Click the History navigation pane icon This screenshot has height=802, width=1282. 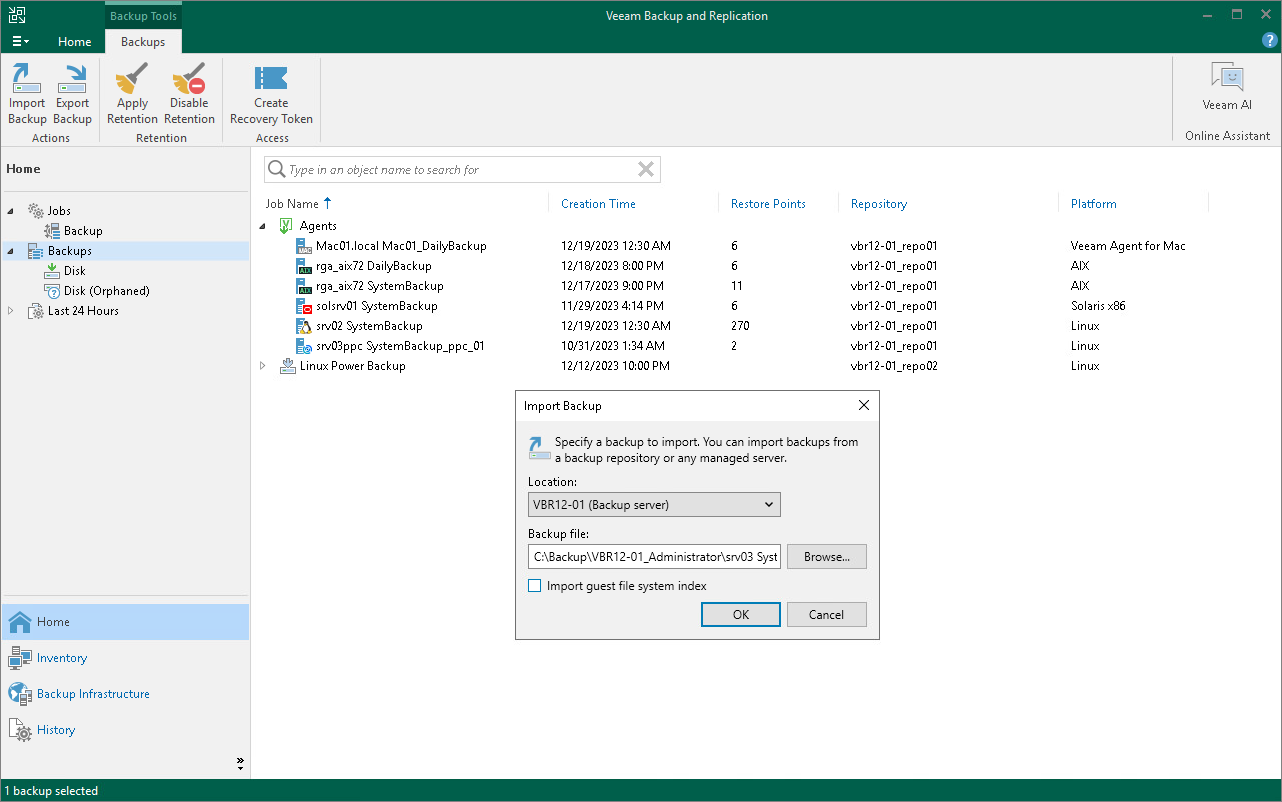click(x=20, y=730)
